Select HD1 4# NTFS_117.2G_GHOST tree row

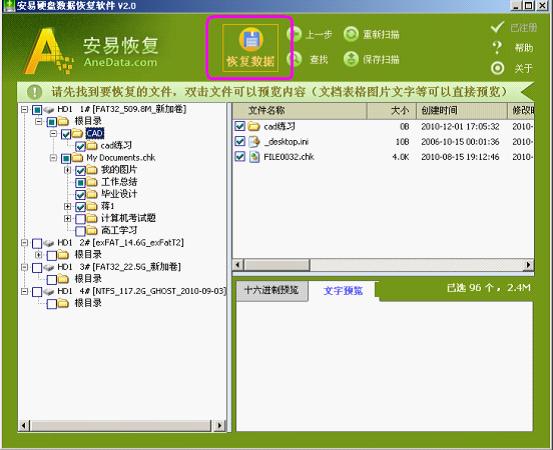pyautogui.click(x=141, y=291)
